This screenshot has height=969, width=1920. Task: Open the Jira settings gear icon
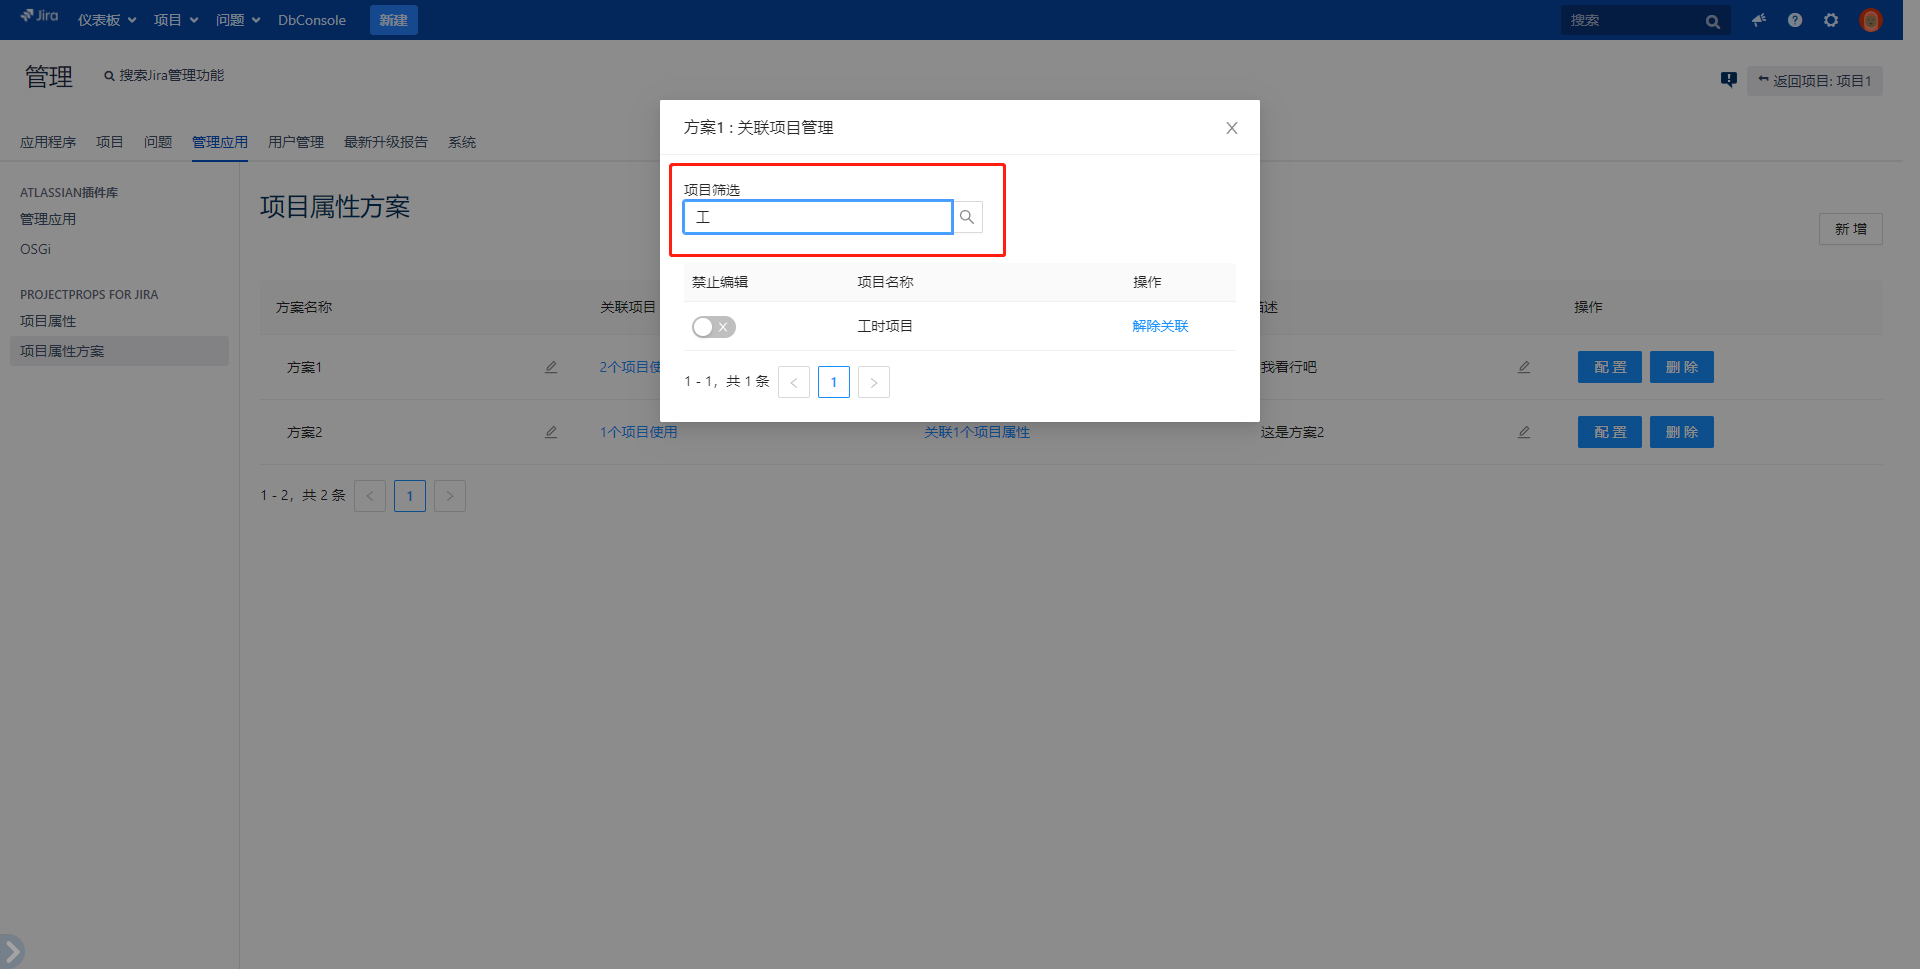point(1831,20)
